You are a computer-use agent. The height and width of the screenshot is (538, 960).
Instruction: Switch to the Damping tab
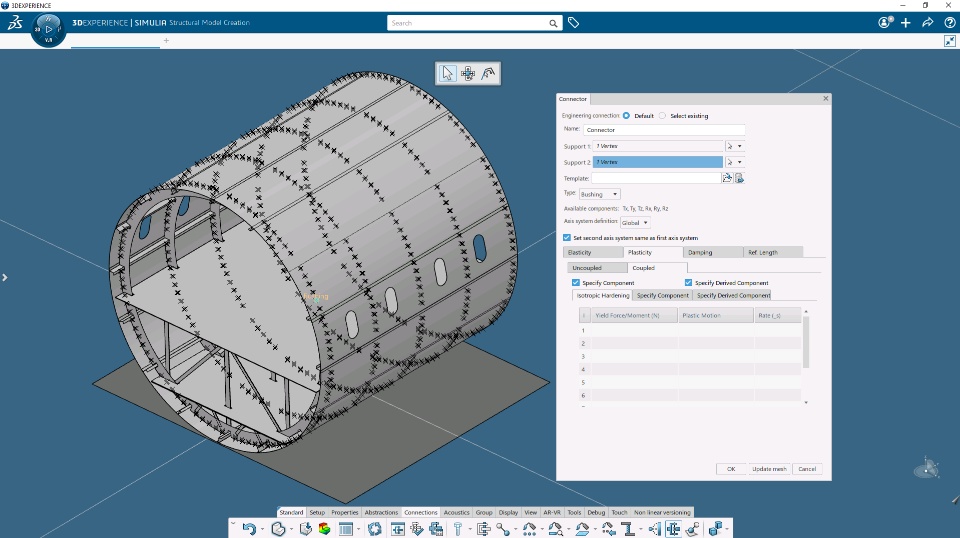(712, 252)
